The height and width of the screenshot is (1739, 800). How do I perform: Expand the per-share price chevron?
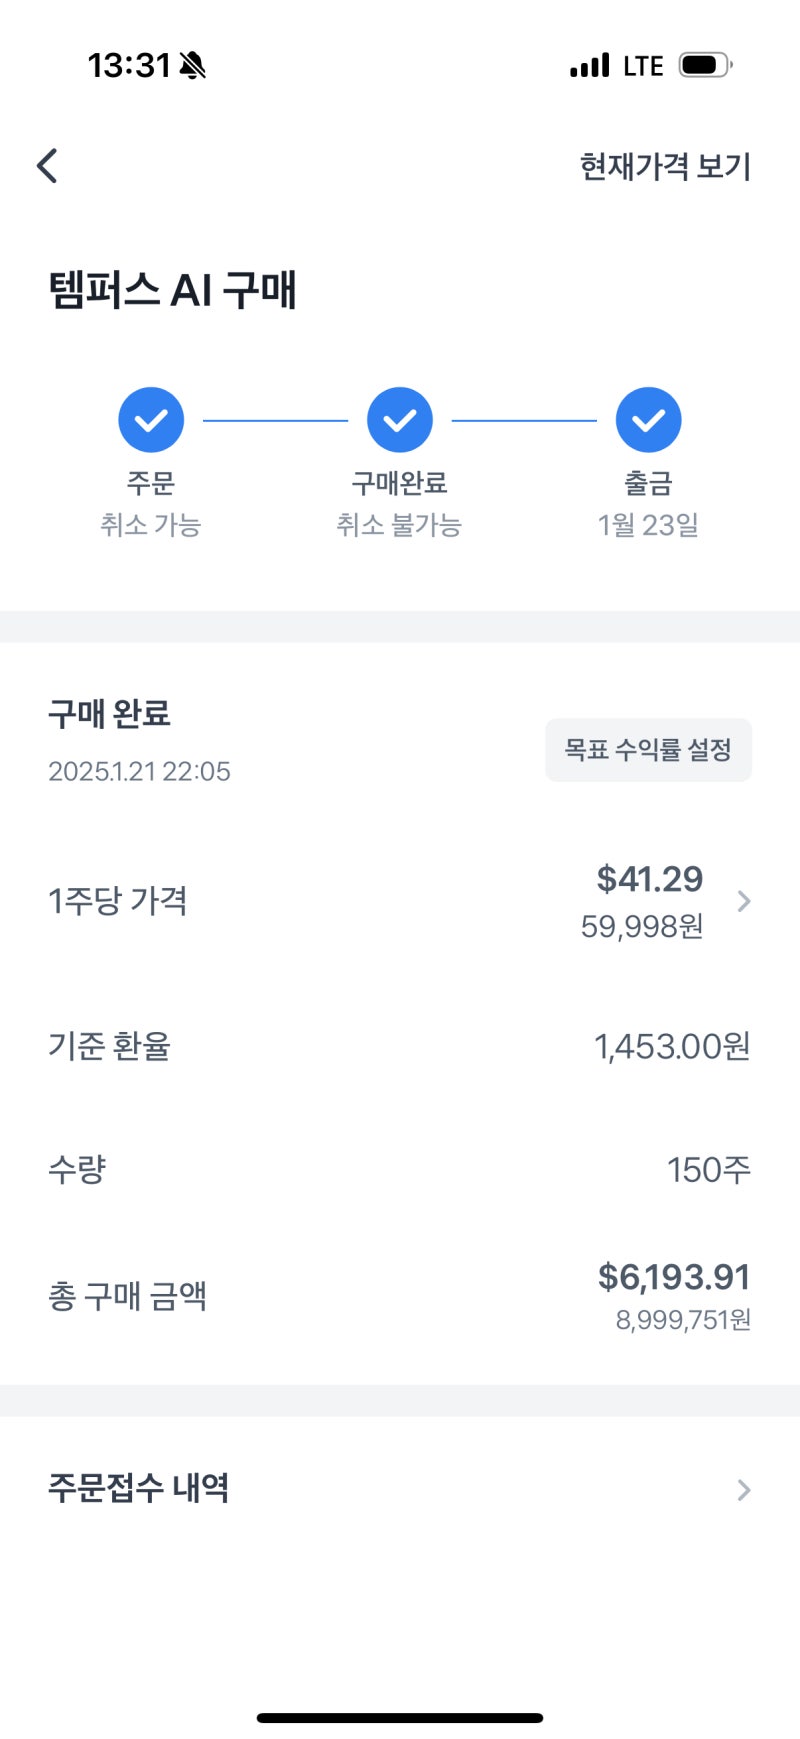pyautogui.click(x=743, y=902)
